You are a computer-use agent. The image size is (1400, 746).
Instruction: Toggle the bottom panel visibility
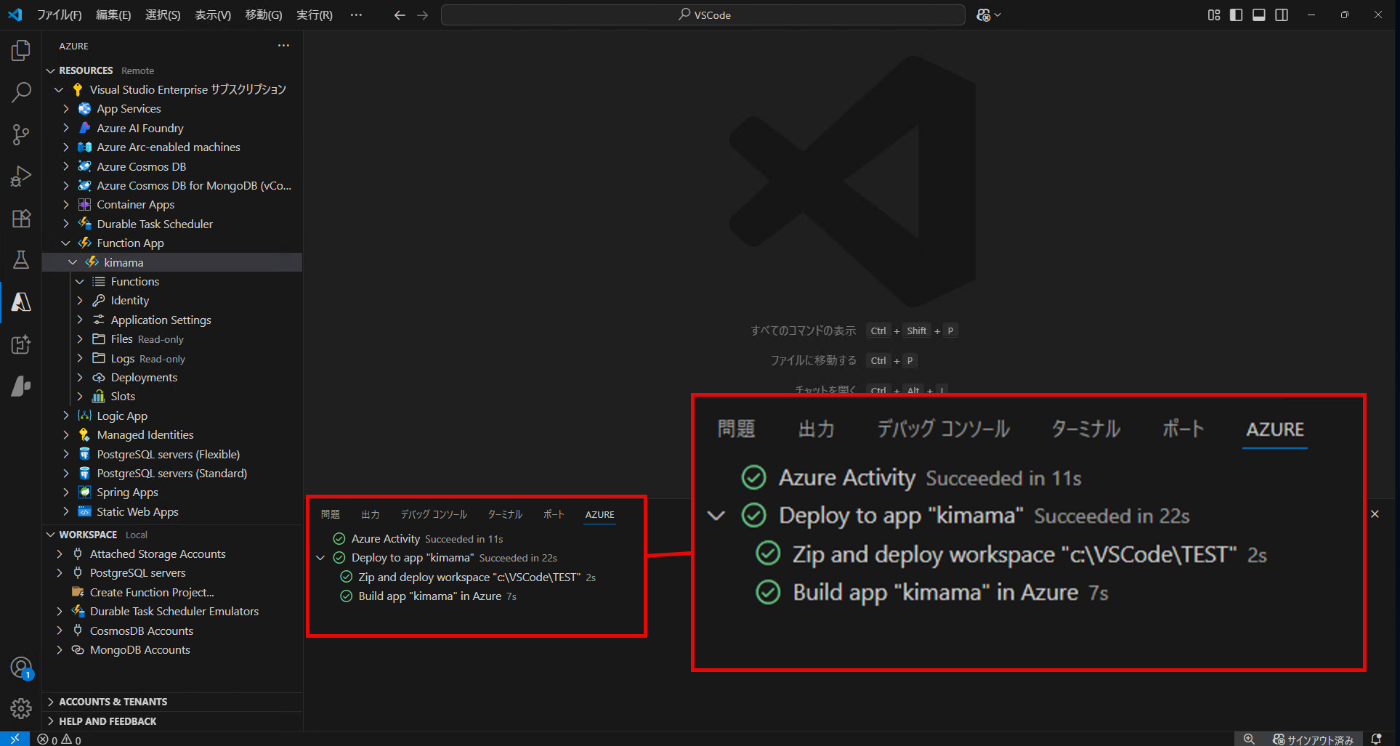pyautogui.click(x=1259, y=15)
